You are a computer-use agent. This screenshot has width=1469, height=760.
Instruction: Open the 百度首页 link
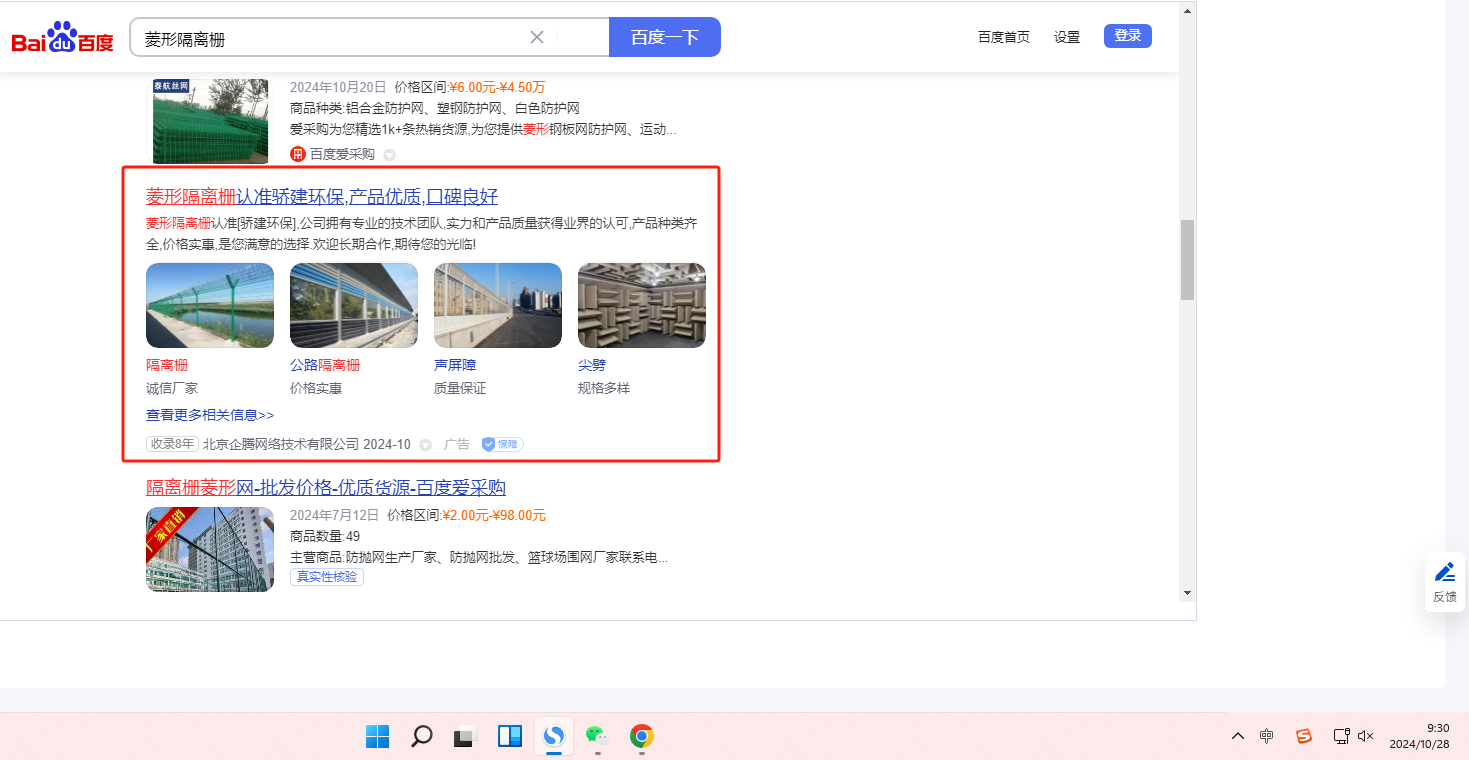click(x=1003, y=37)
